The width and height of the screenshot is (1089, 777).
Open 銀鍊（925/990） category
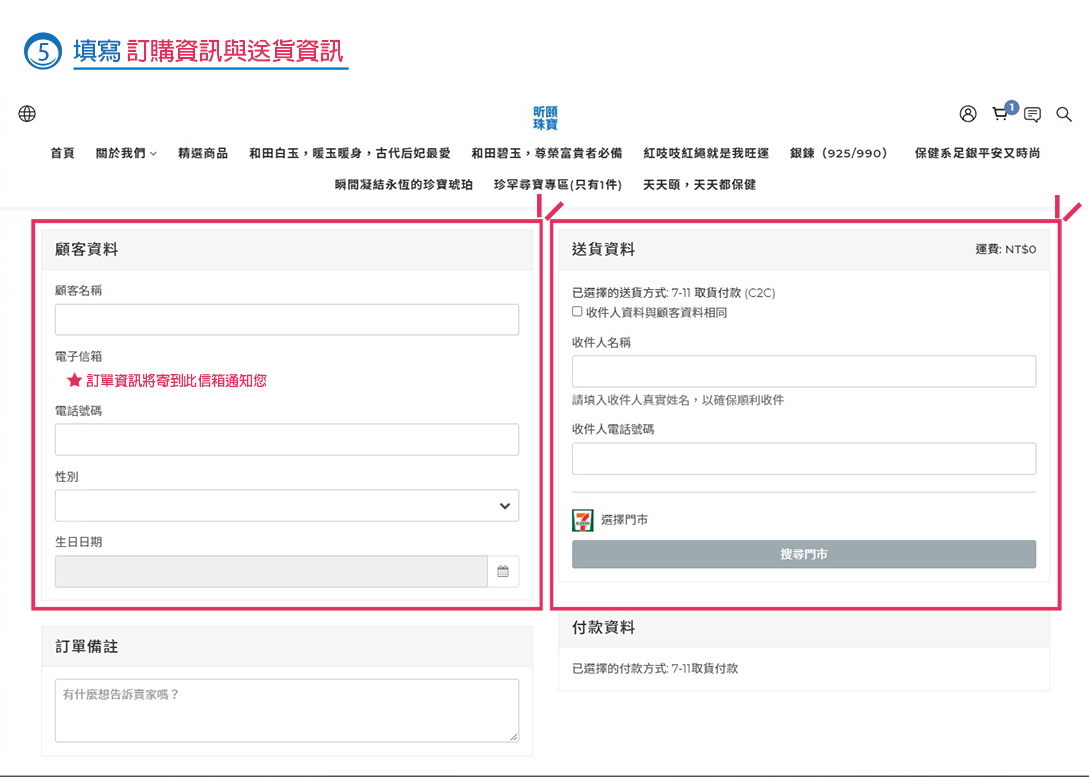tap(841, 154)
